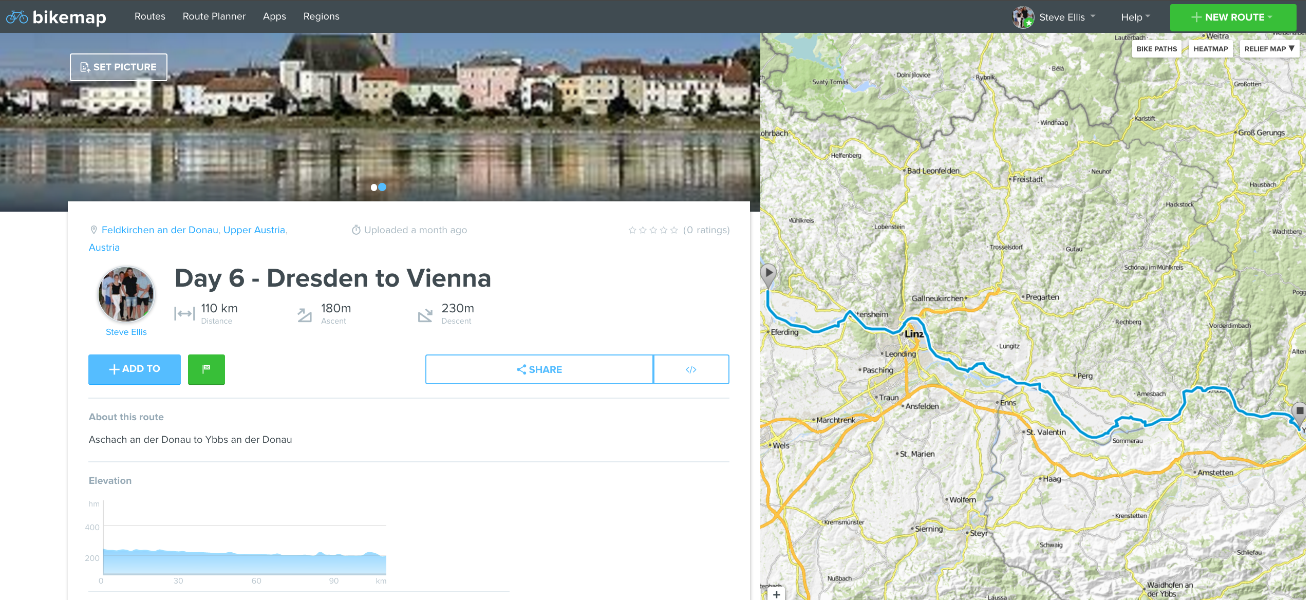Click the distance arrows icon beside 110 km

[x=184, y=314]
